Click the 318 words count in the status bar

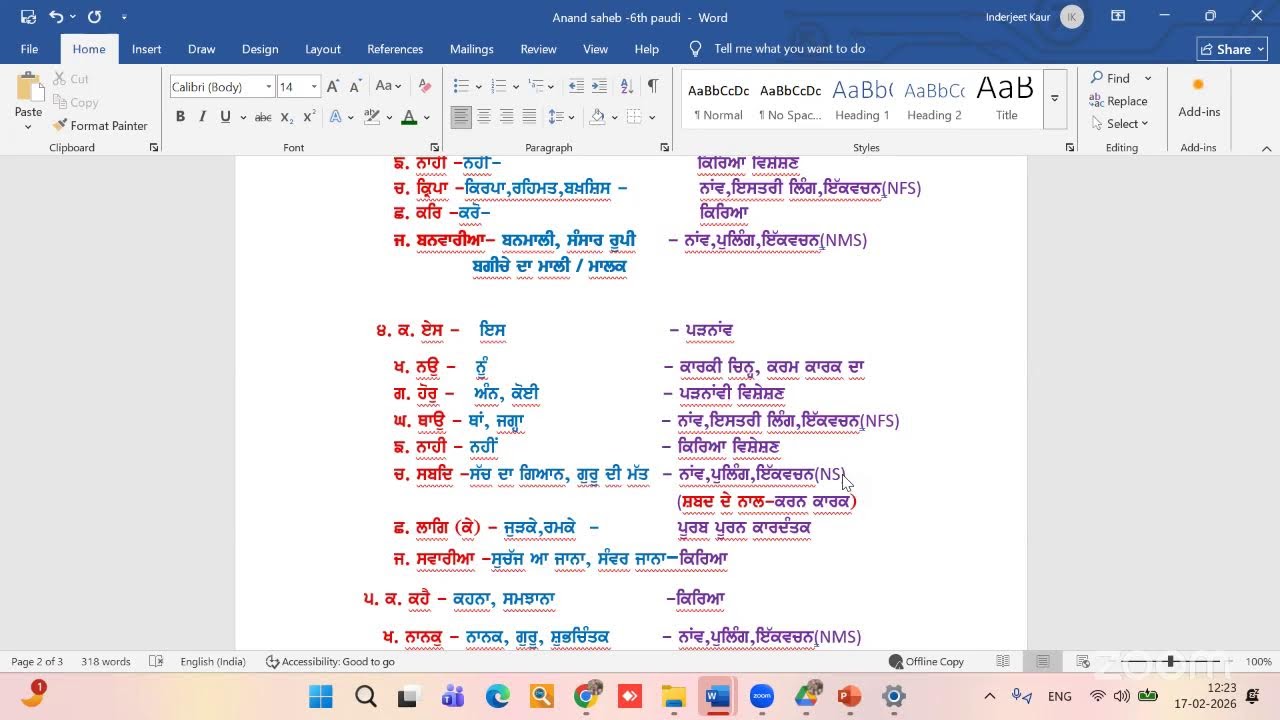(x=106, y=661)
